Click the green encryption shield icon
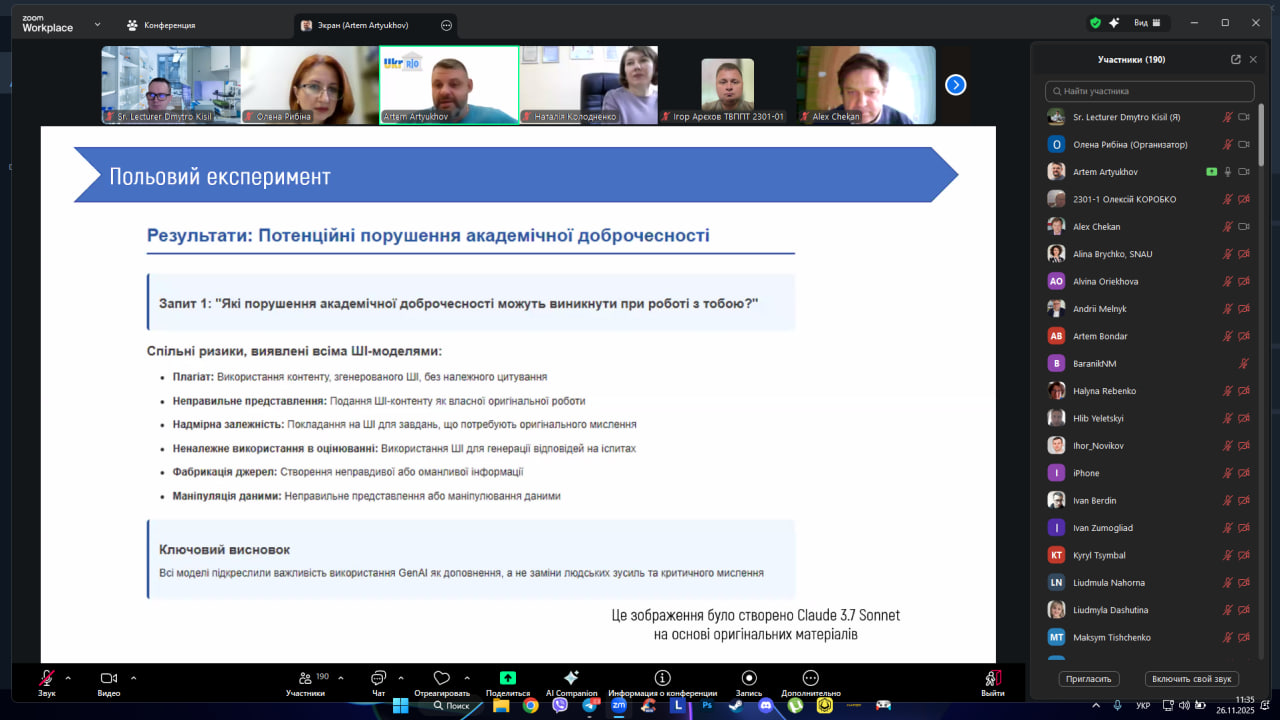This screenshot has height=720, width=1280. pos(1095,23)
